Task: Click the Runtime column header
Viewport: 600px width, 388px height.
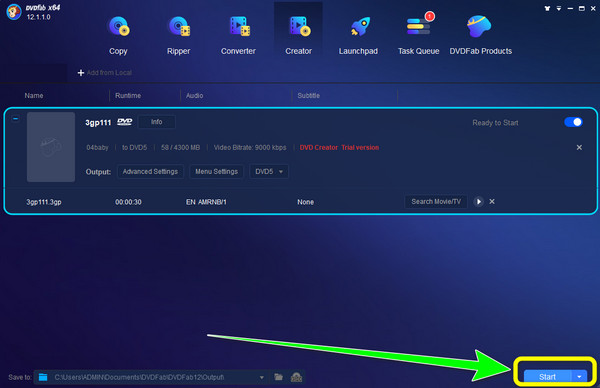Action: point(128,96)
